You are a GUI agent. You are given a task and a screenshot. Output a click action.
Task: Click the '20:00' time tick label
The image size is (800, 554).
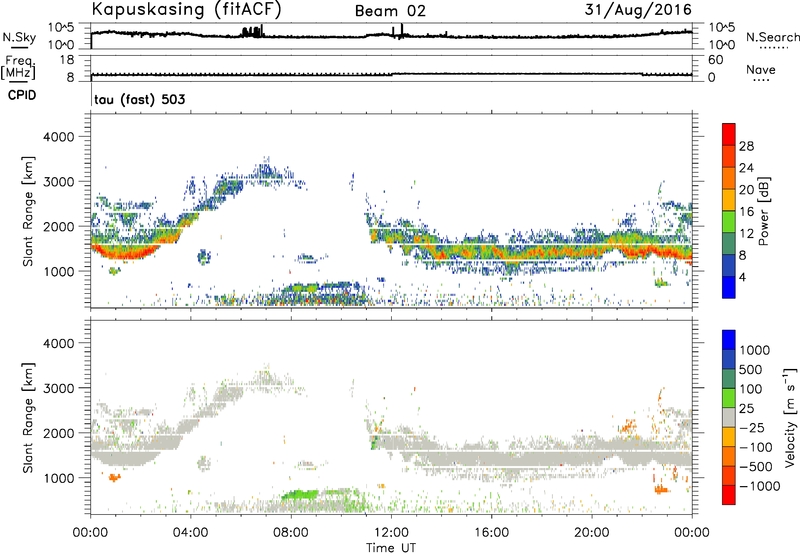(592, 533)
